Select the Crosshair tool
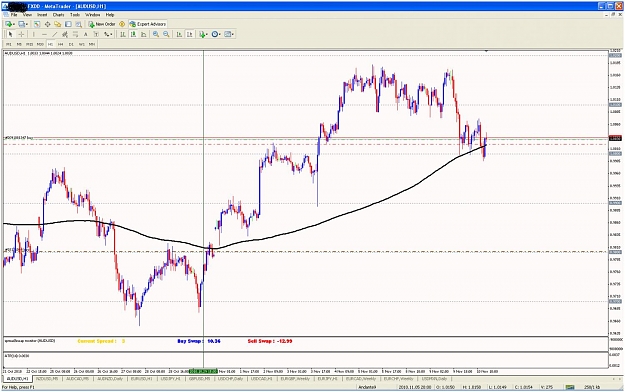 (x=21, y=34)
